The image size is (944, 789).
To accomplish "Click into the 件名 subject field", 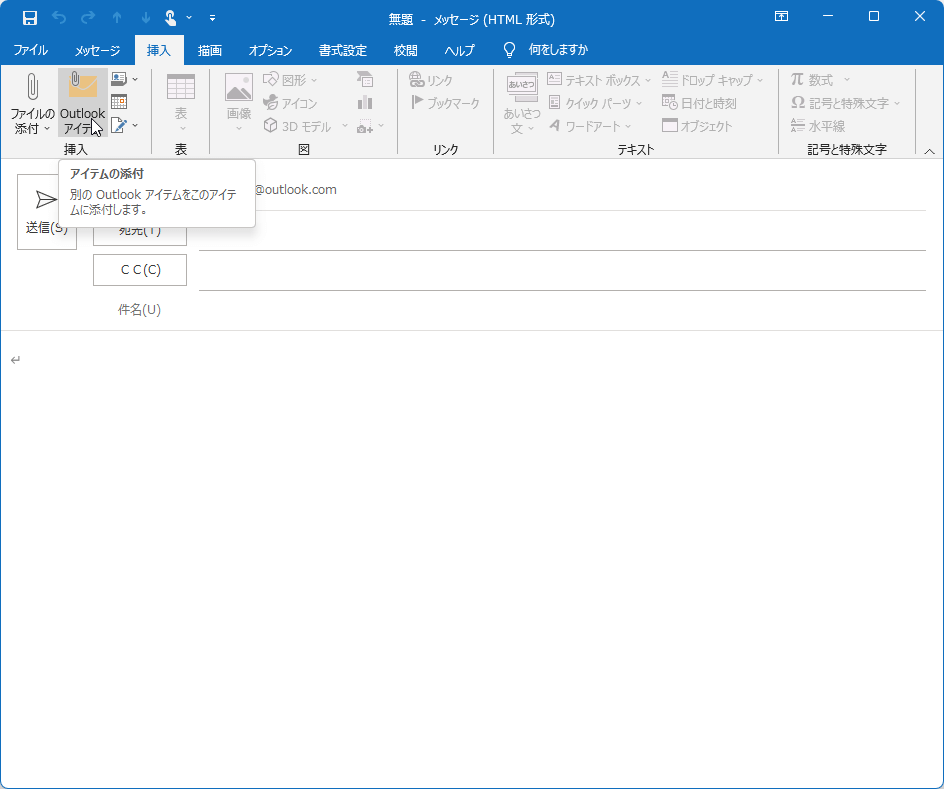I will point(562,310).
